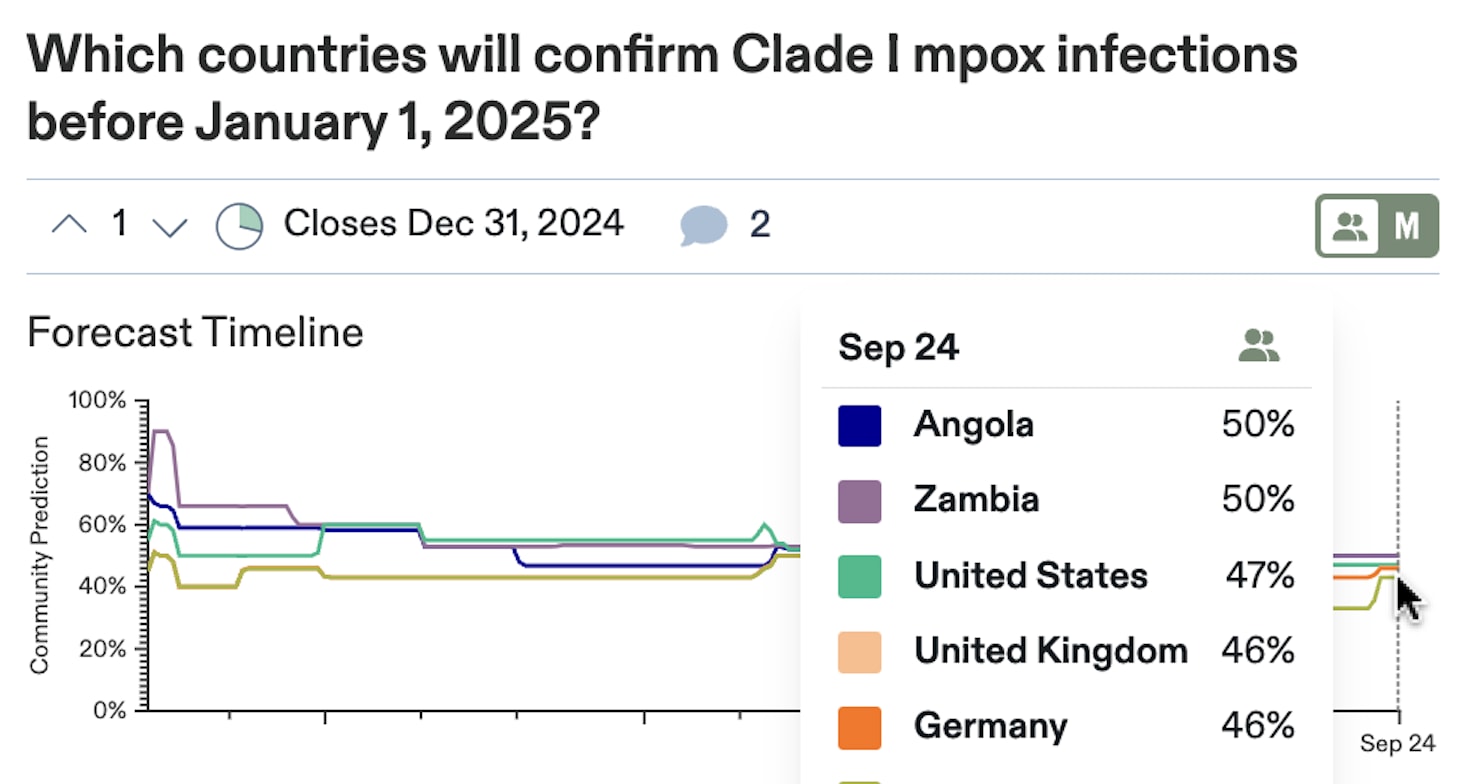The width and height of the screenshot is (1466, 784).
Task: Switch to community prediction view
Action: [1349, 226]
